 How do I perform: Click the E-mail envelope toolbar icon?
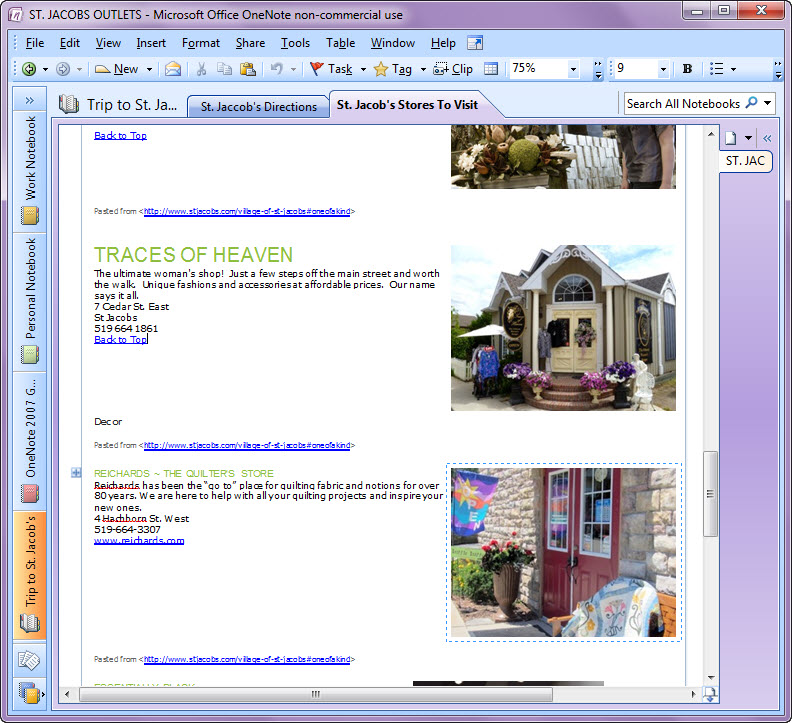pyautogui.click(x=173, y=69)
